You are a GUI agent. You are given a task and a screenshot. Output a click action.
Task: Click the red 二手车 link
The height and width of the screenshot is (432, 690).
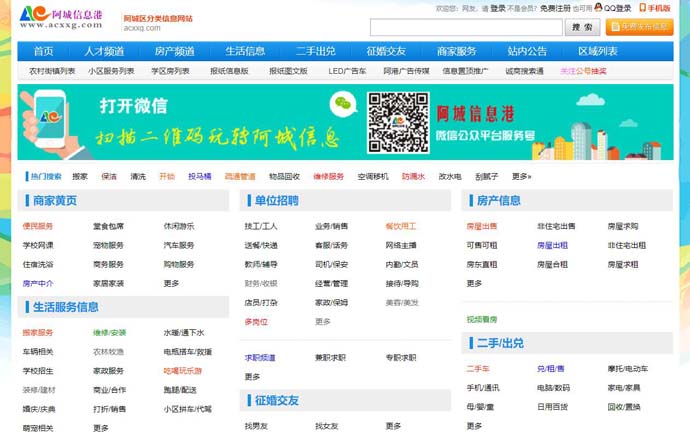click(x=478, y=369)
